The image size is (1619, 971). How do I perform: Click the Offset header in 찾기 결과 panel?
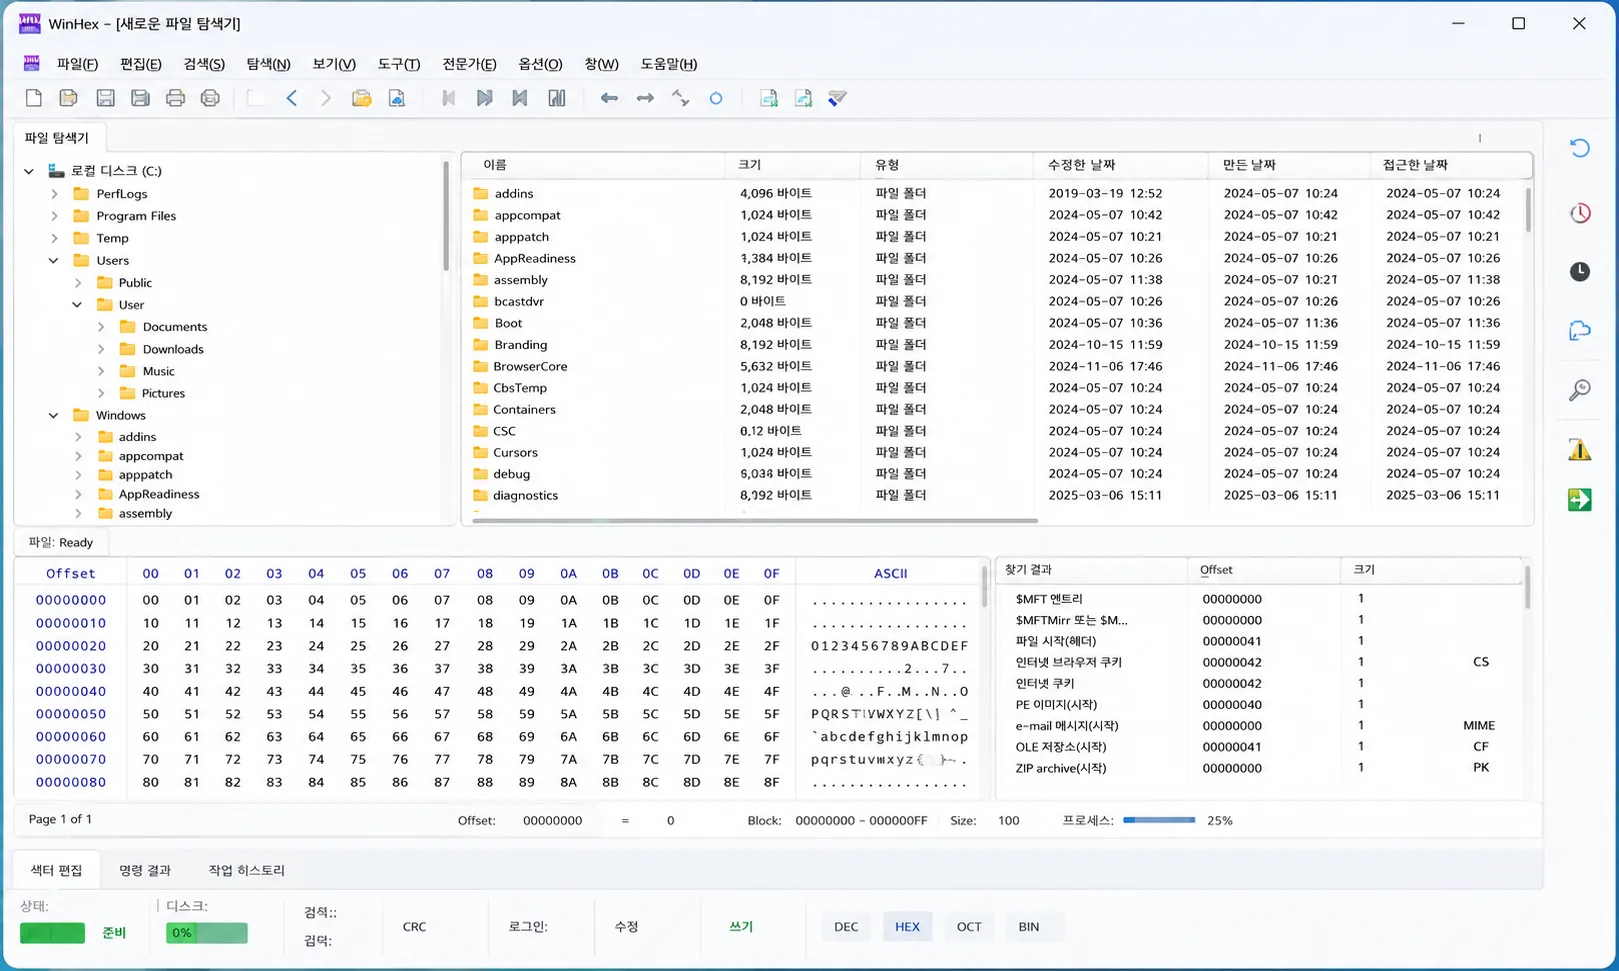click(1264, 570)
